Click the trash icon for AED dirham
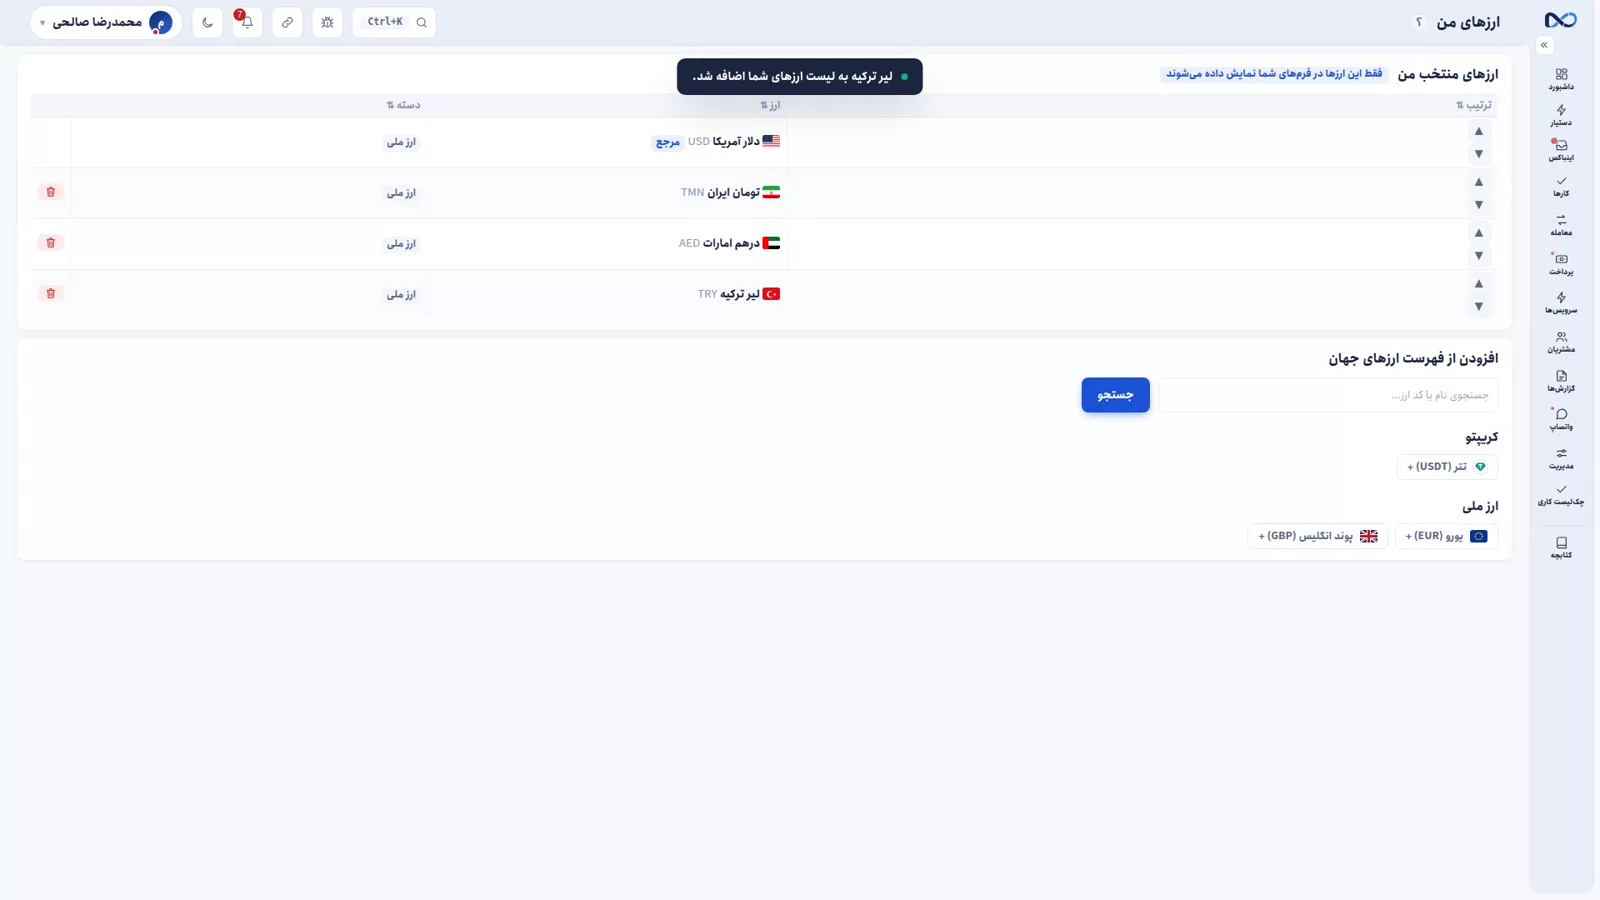 point(51,243)
